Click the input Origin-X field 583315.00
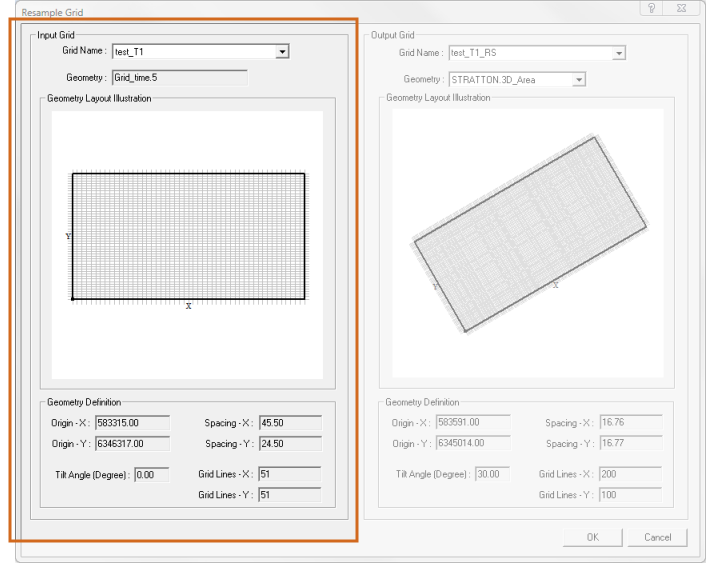Image resolution: width=706 pixels, height=563 pixels. (132, 423)
